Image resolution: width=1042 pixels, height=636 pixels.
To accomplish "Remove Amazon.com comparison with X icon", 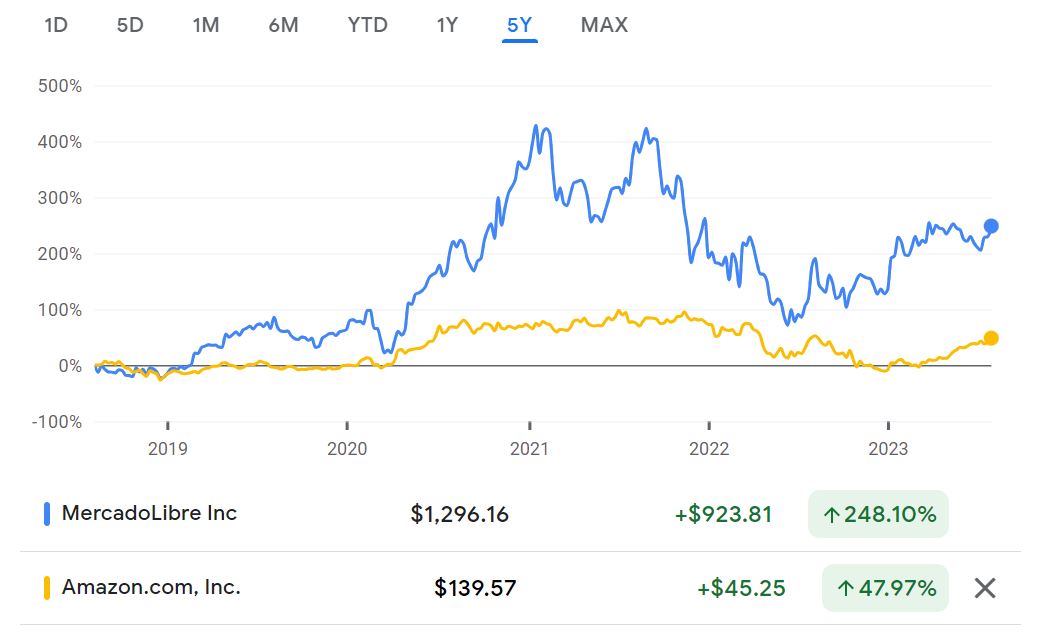I will coord(985,588).
